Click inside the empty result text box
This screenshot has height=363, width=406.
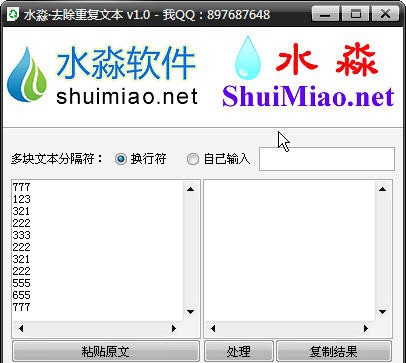(x=289, y=251)
